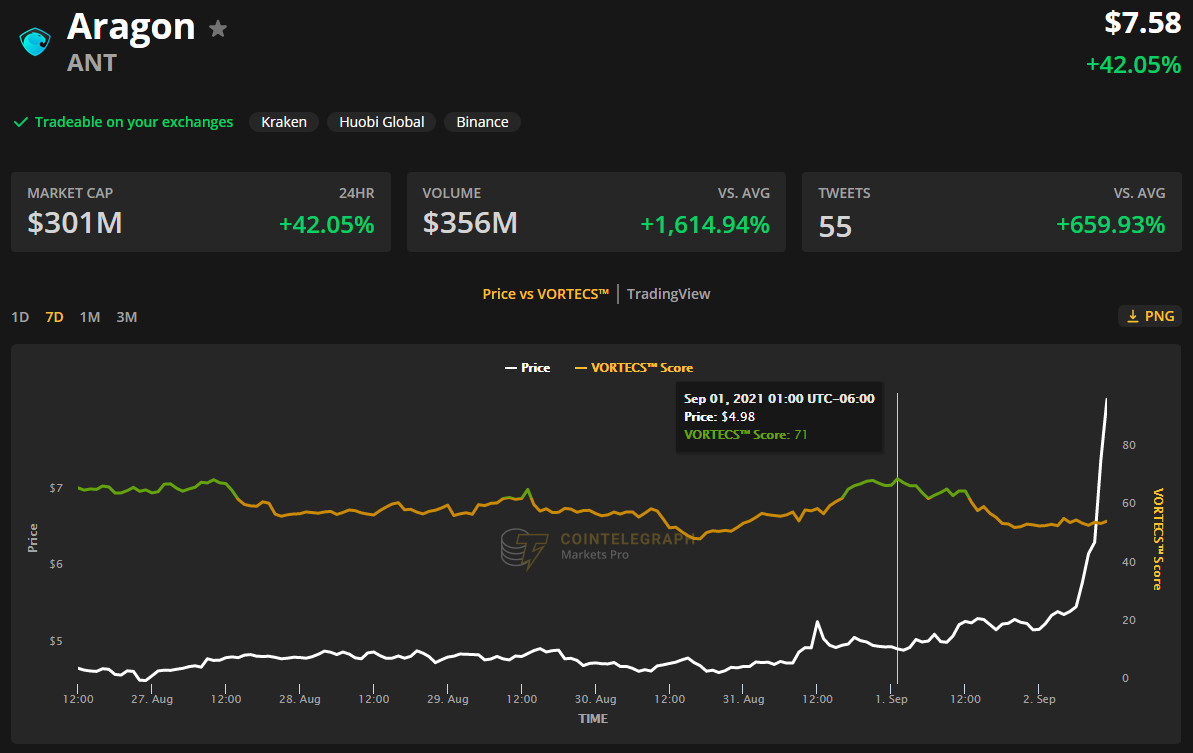Click the Aragon ANT logo icon
Viewport: 1193px width, 753px height.
click(35, 43)
